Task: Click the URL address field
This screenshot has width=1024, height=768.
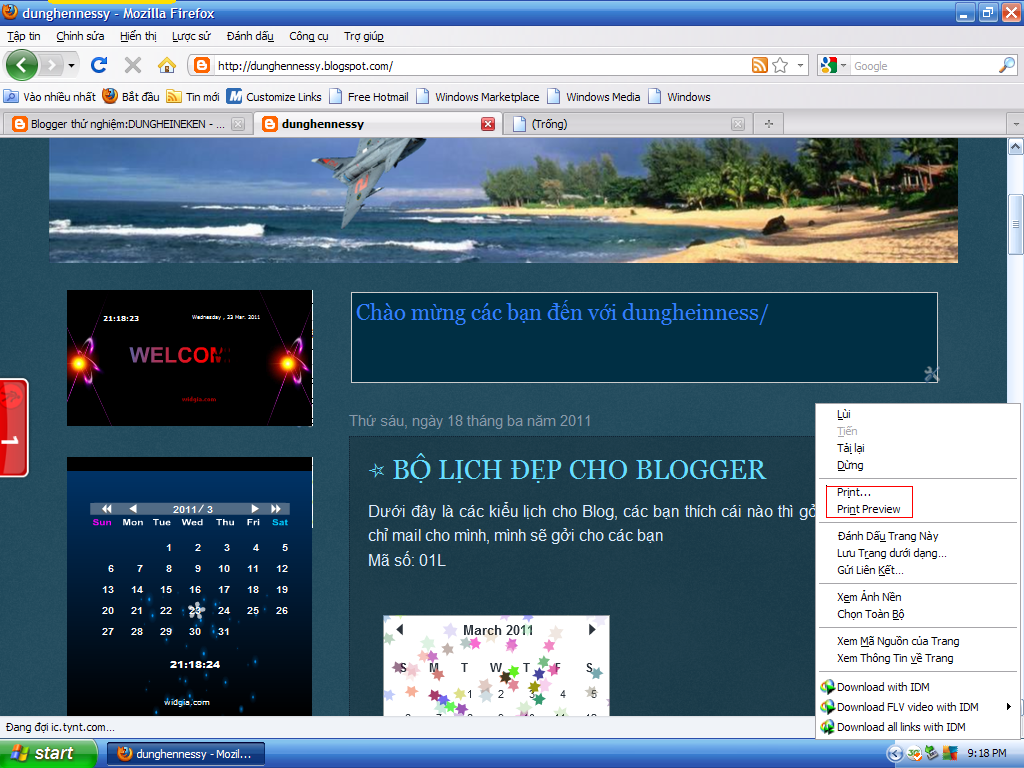Action: [x=482, y=65]
